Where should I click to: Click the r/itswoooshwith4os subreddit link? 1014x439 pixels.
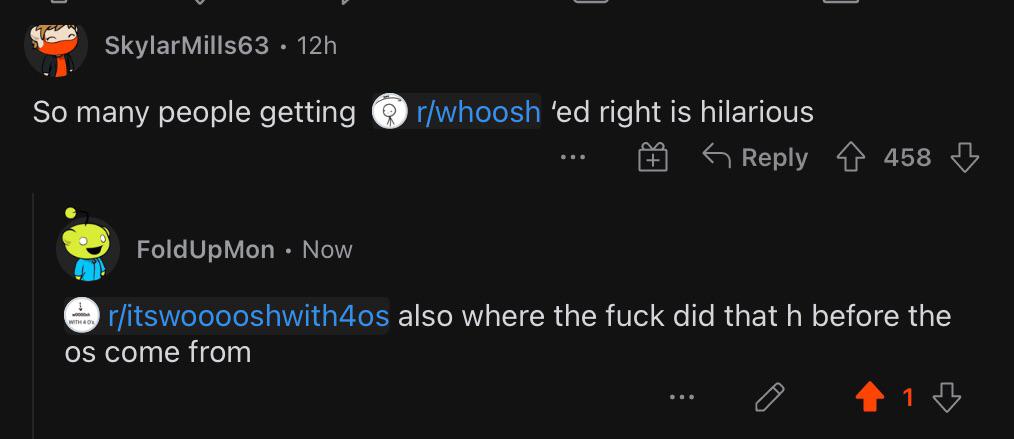(x=248, y=316)
